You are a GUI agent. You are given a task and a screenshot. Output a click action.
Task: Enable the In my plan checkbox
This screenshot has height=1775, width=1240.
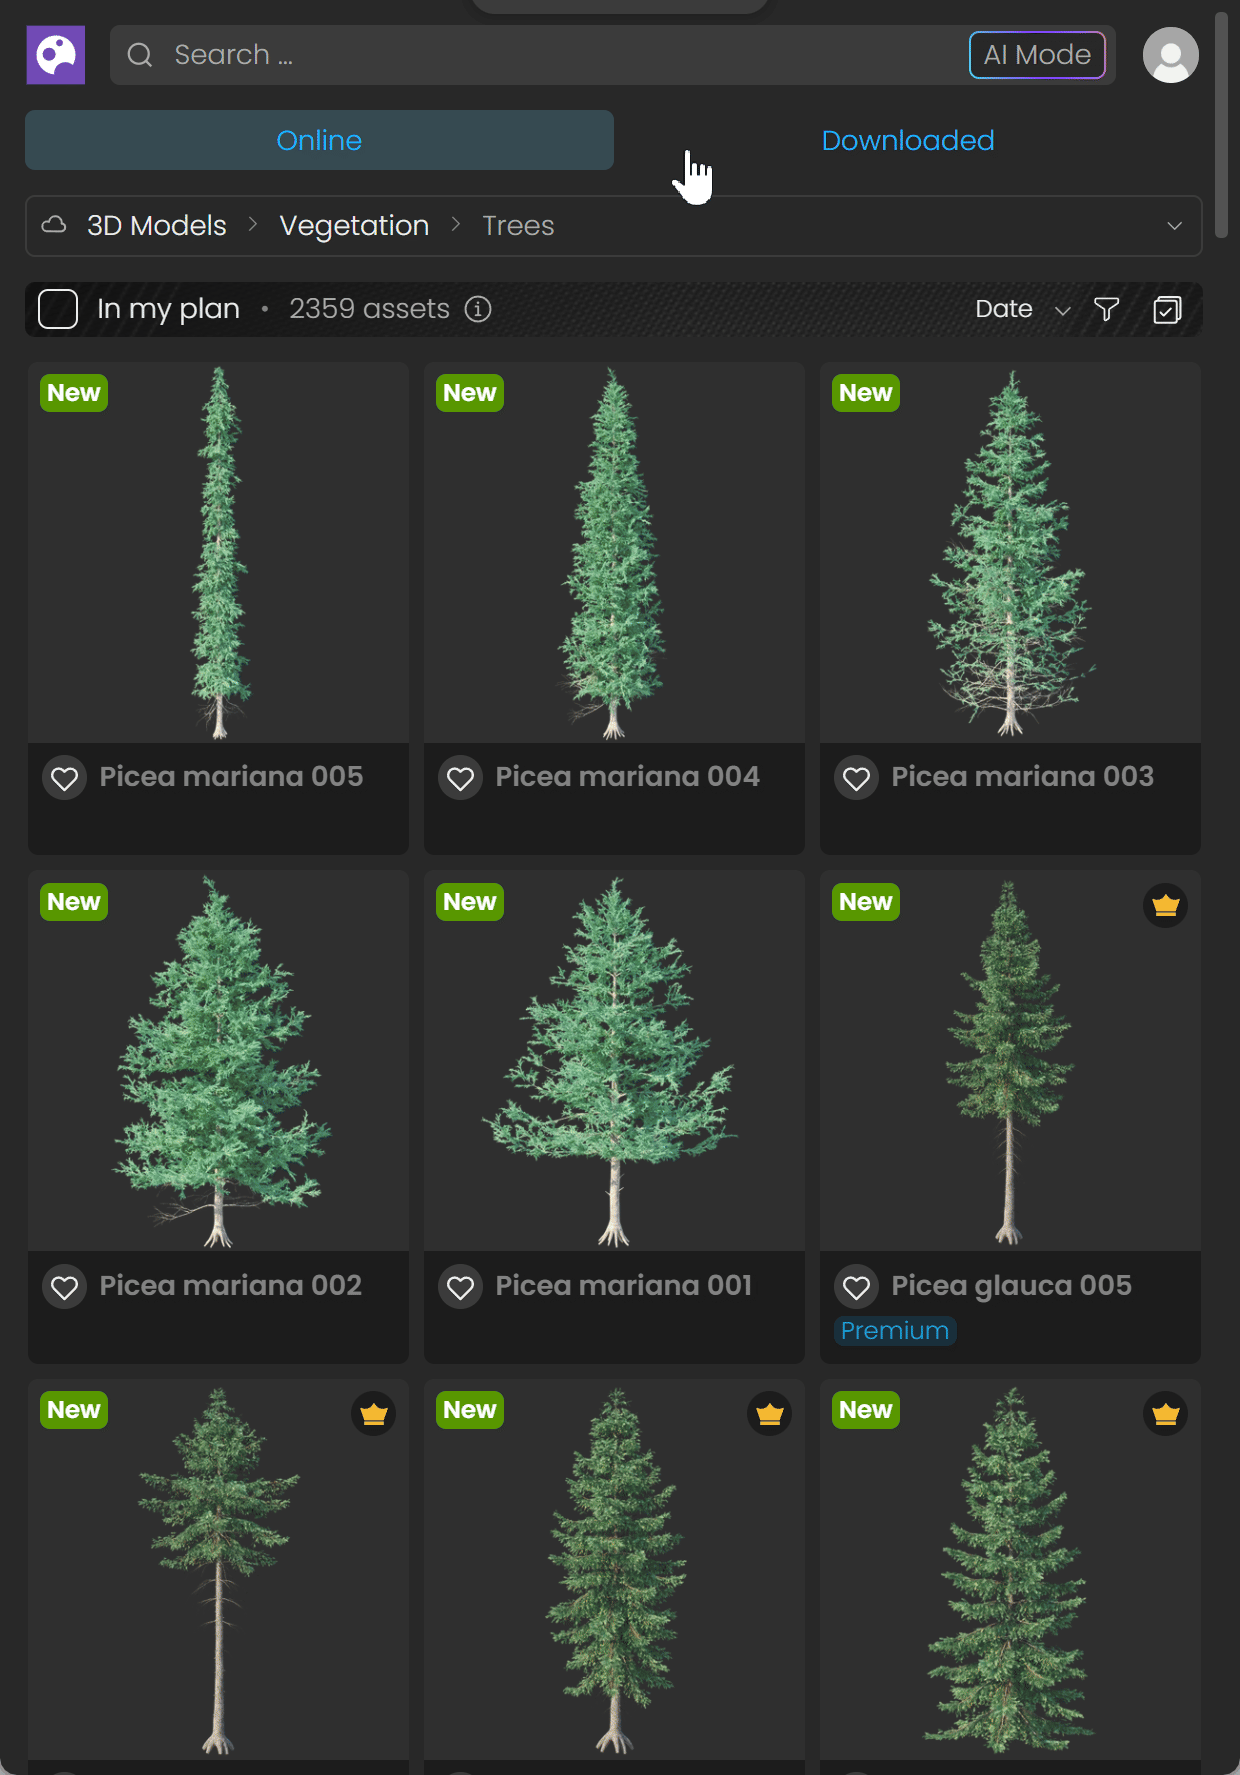click(58, 309)
